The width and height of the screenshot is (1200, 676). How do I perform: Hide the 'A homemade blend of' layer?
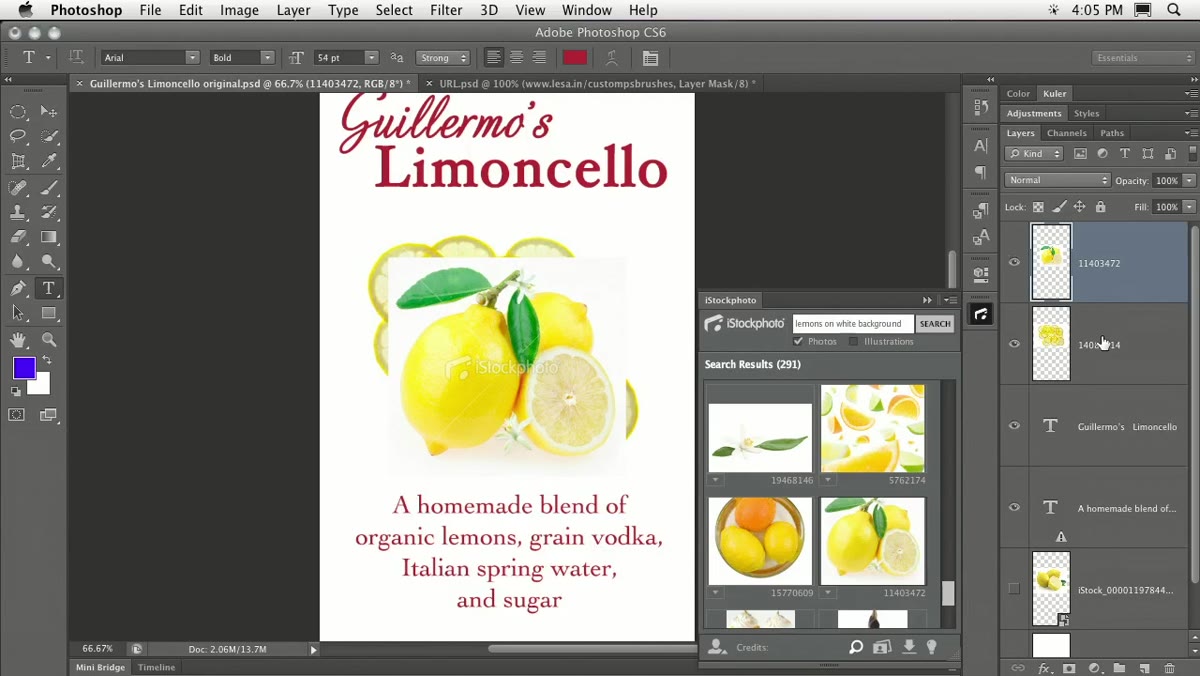[1014, 508]
